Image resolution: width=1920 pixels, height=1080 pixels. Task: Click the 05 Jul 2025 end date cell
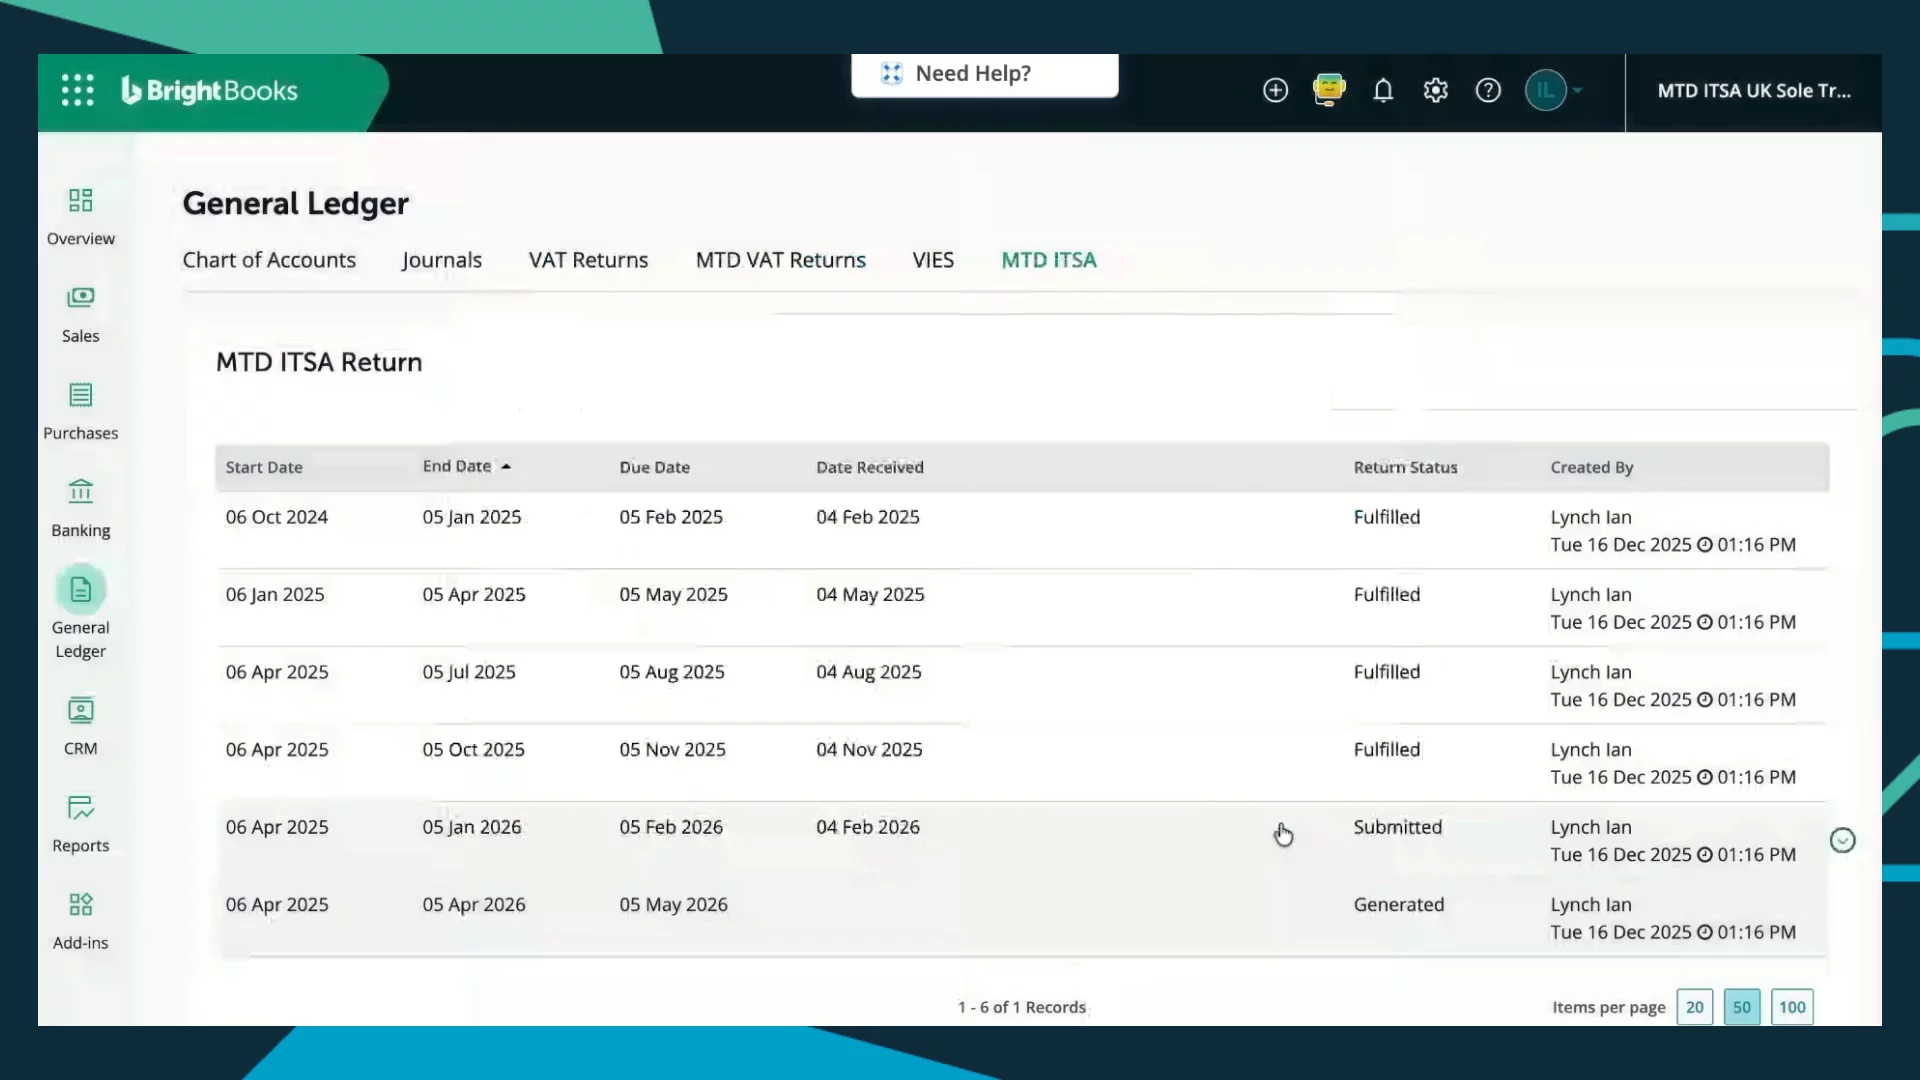tap(469, 672)
